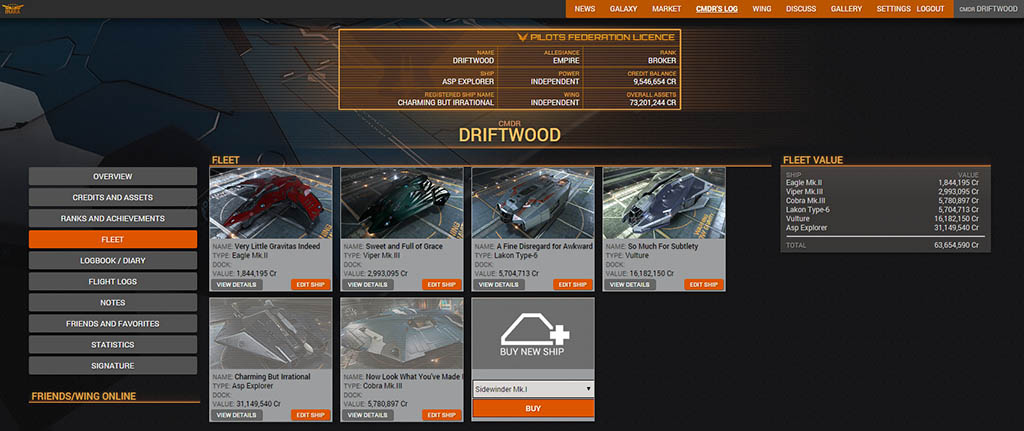
Task: Click the Vulture ship thumbnail
Action: (664, 203)
